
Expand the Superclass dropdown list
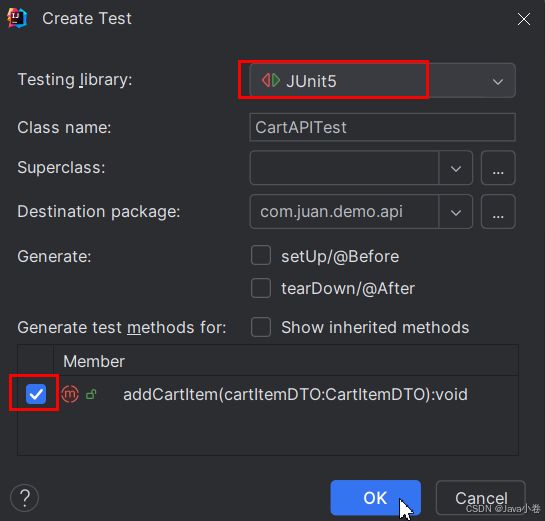point(456,169)
